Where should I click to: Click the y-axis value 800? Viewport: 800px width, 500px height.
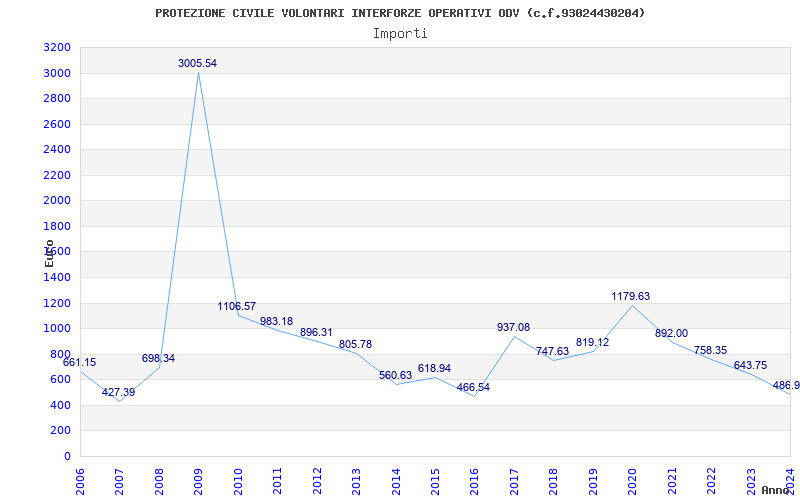[61, 354]
